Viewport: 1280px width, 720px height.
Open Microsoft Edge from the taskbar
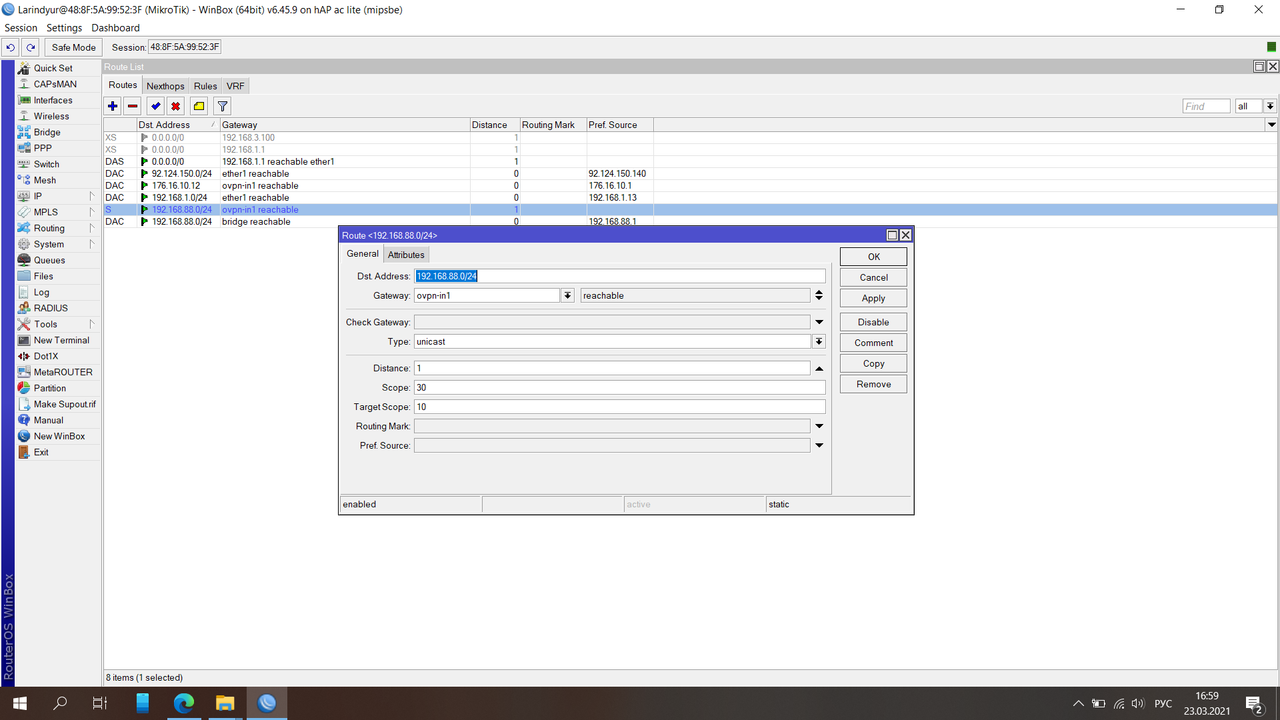183,703
